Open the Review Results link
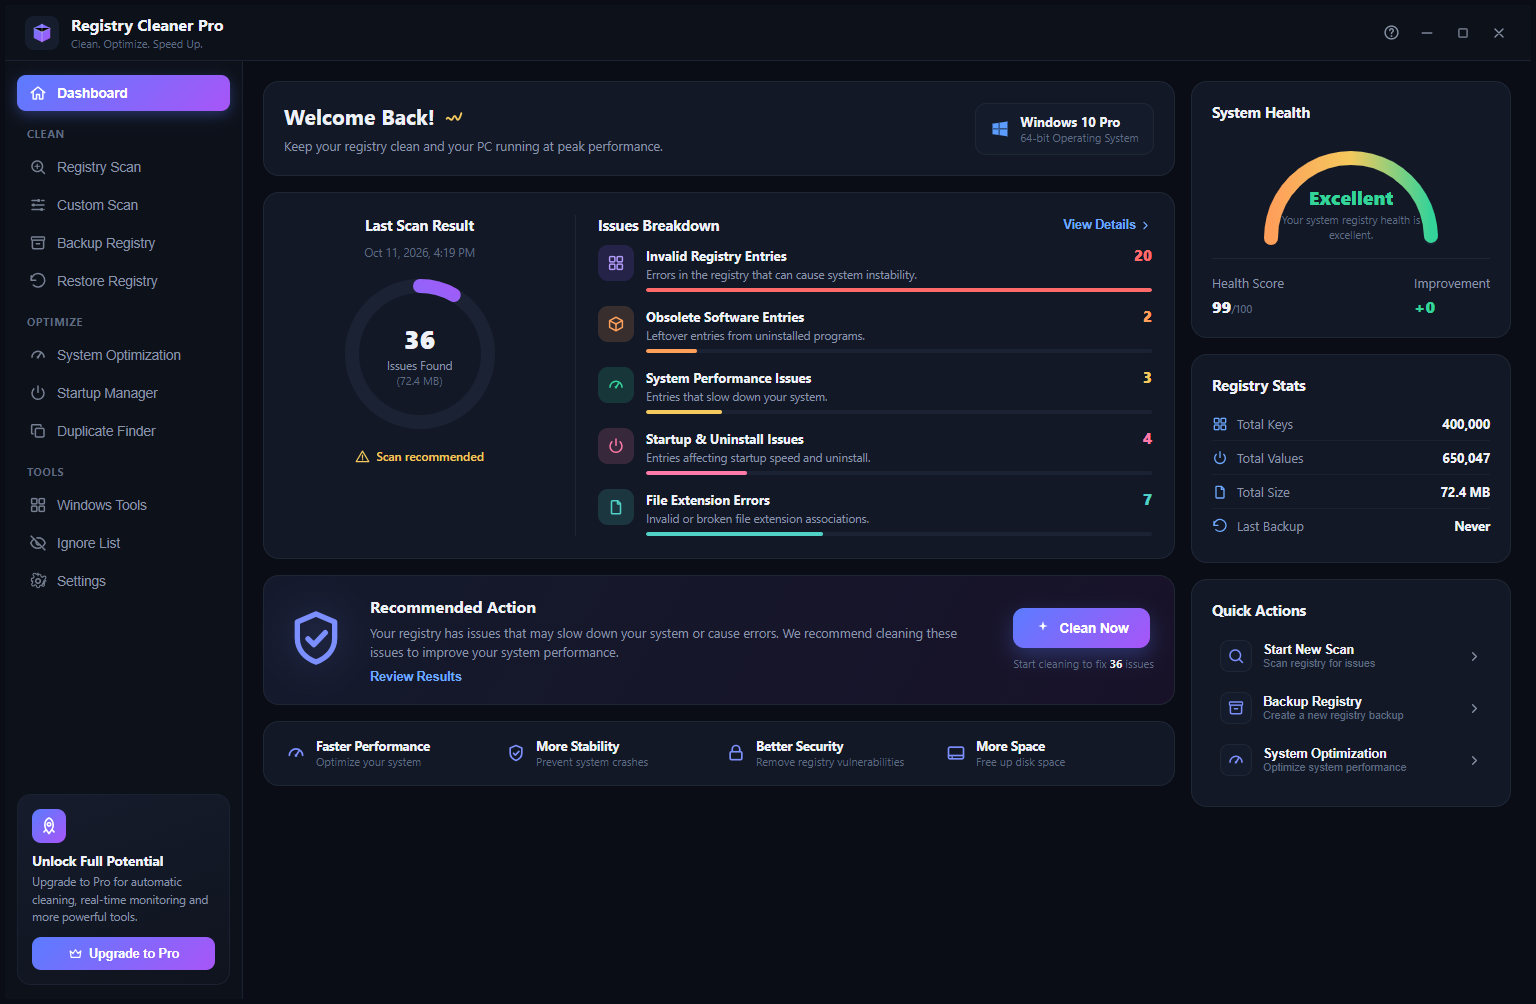Screen dimensions: 1536x1004 416,677
